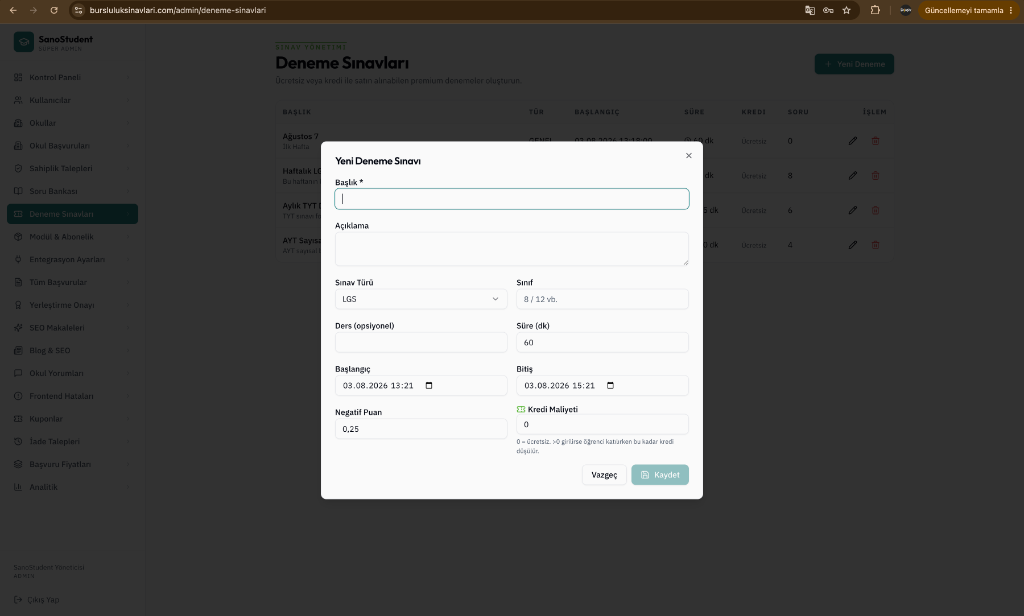This screenshot has width=1024, height=616.
Task: Delete the Ağustos 7 exam row
Action: 875,141
